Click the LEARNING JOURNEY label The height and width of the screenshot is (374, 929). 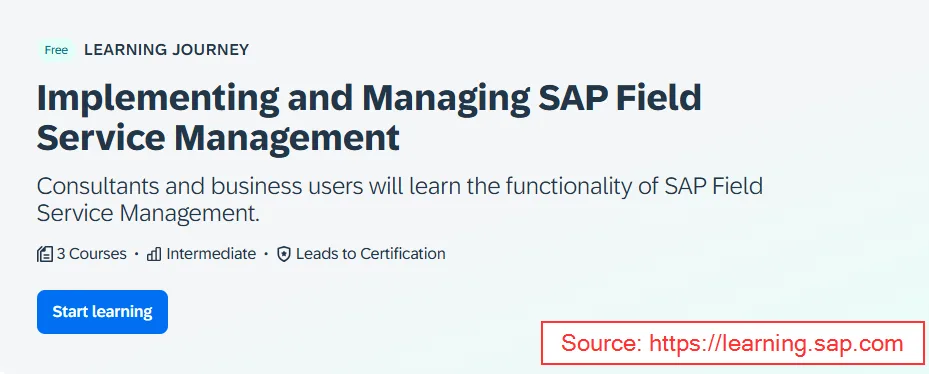click(x=166, y=50)
